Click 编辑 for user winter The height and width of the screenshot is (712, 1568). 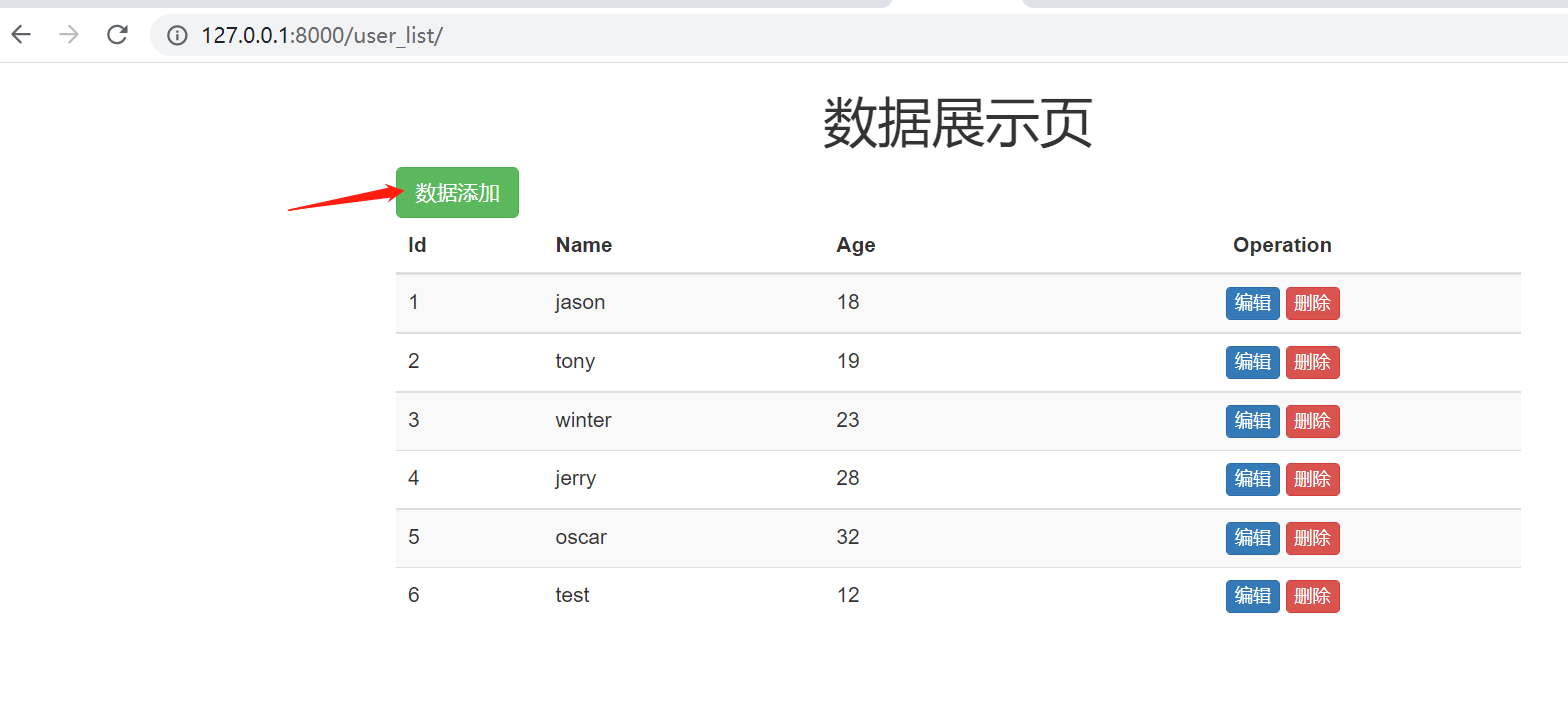(1252, 421)
